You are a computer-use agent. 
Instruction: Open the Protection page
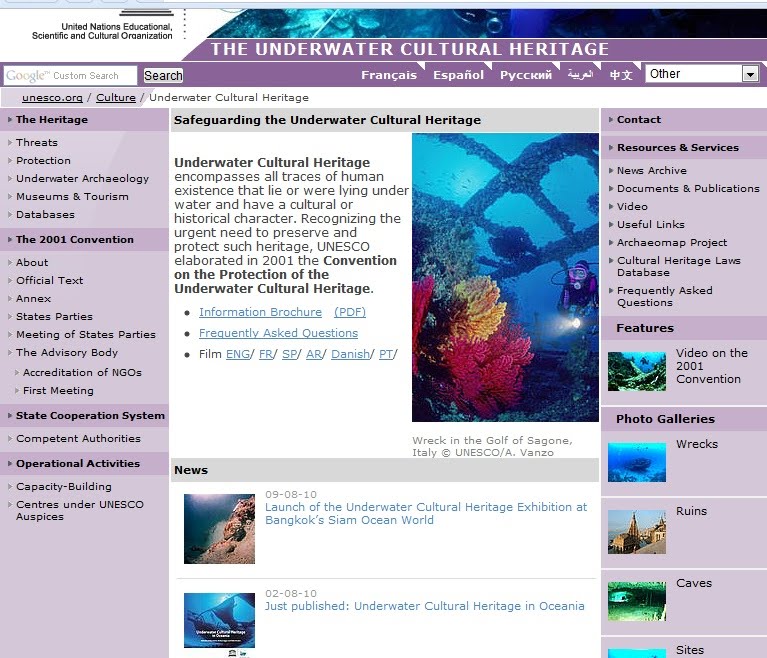43,160
